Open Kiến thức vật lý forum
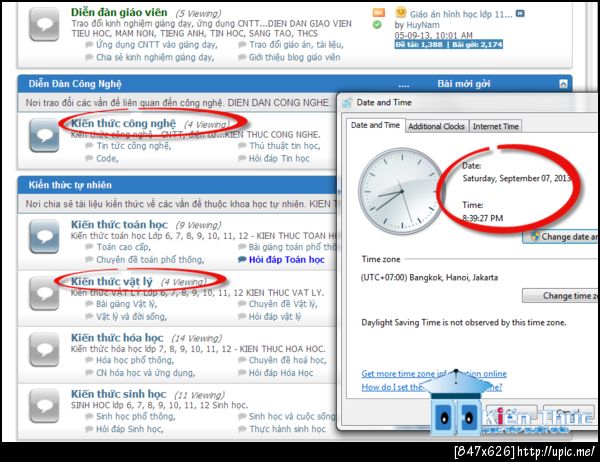The image size is (600, 462). (x=112, y=281)
